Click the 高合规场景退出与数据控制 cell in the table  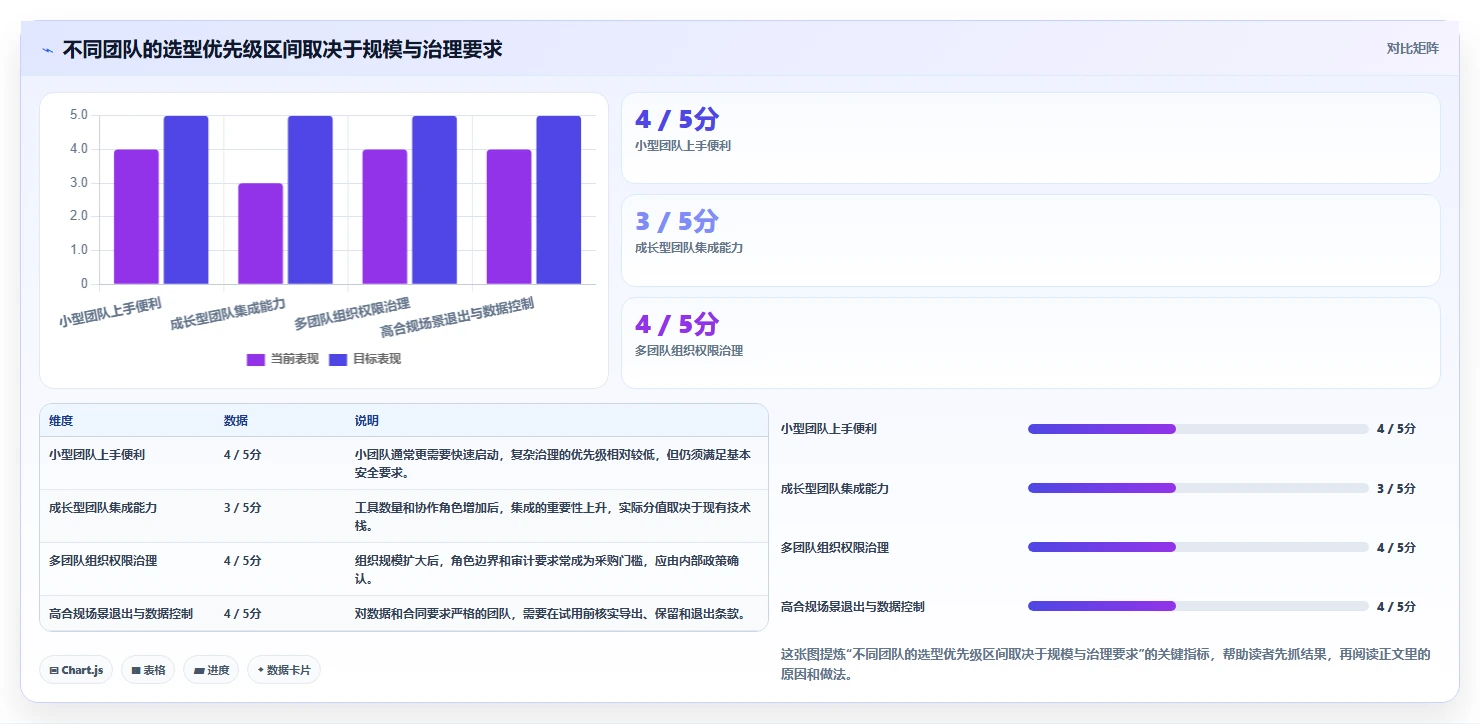coord(121,613)
